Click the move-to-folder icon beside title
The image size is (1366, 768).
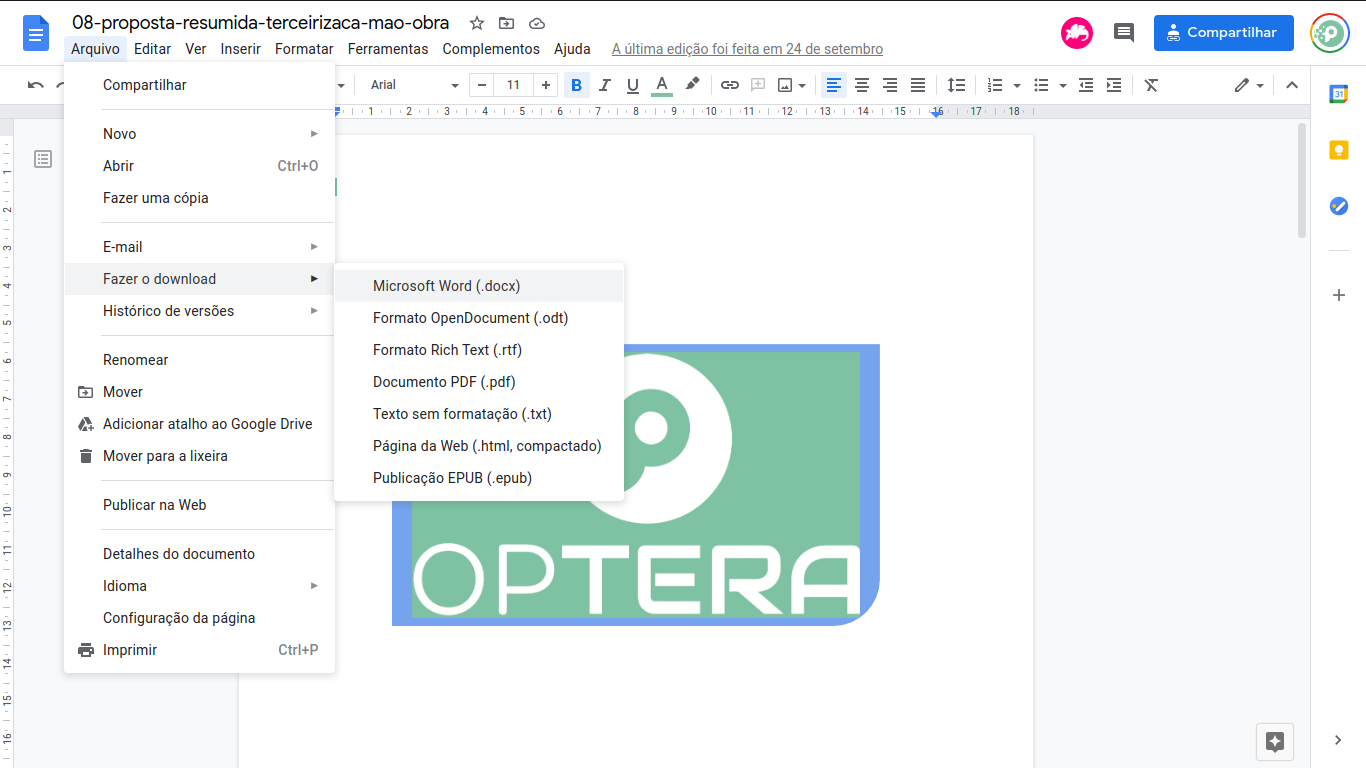coord(507,23)
